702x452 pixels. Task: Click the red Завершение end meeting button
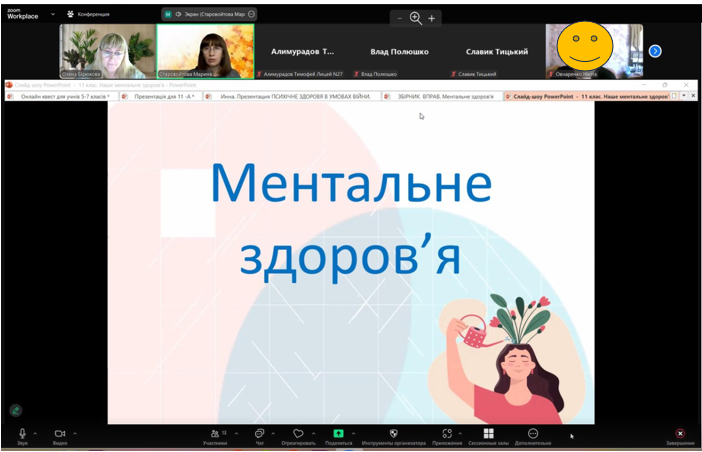point(680,433)
